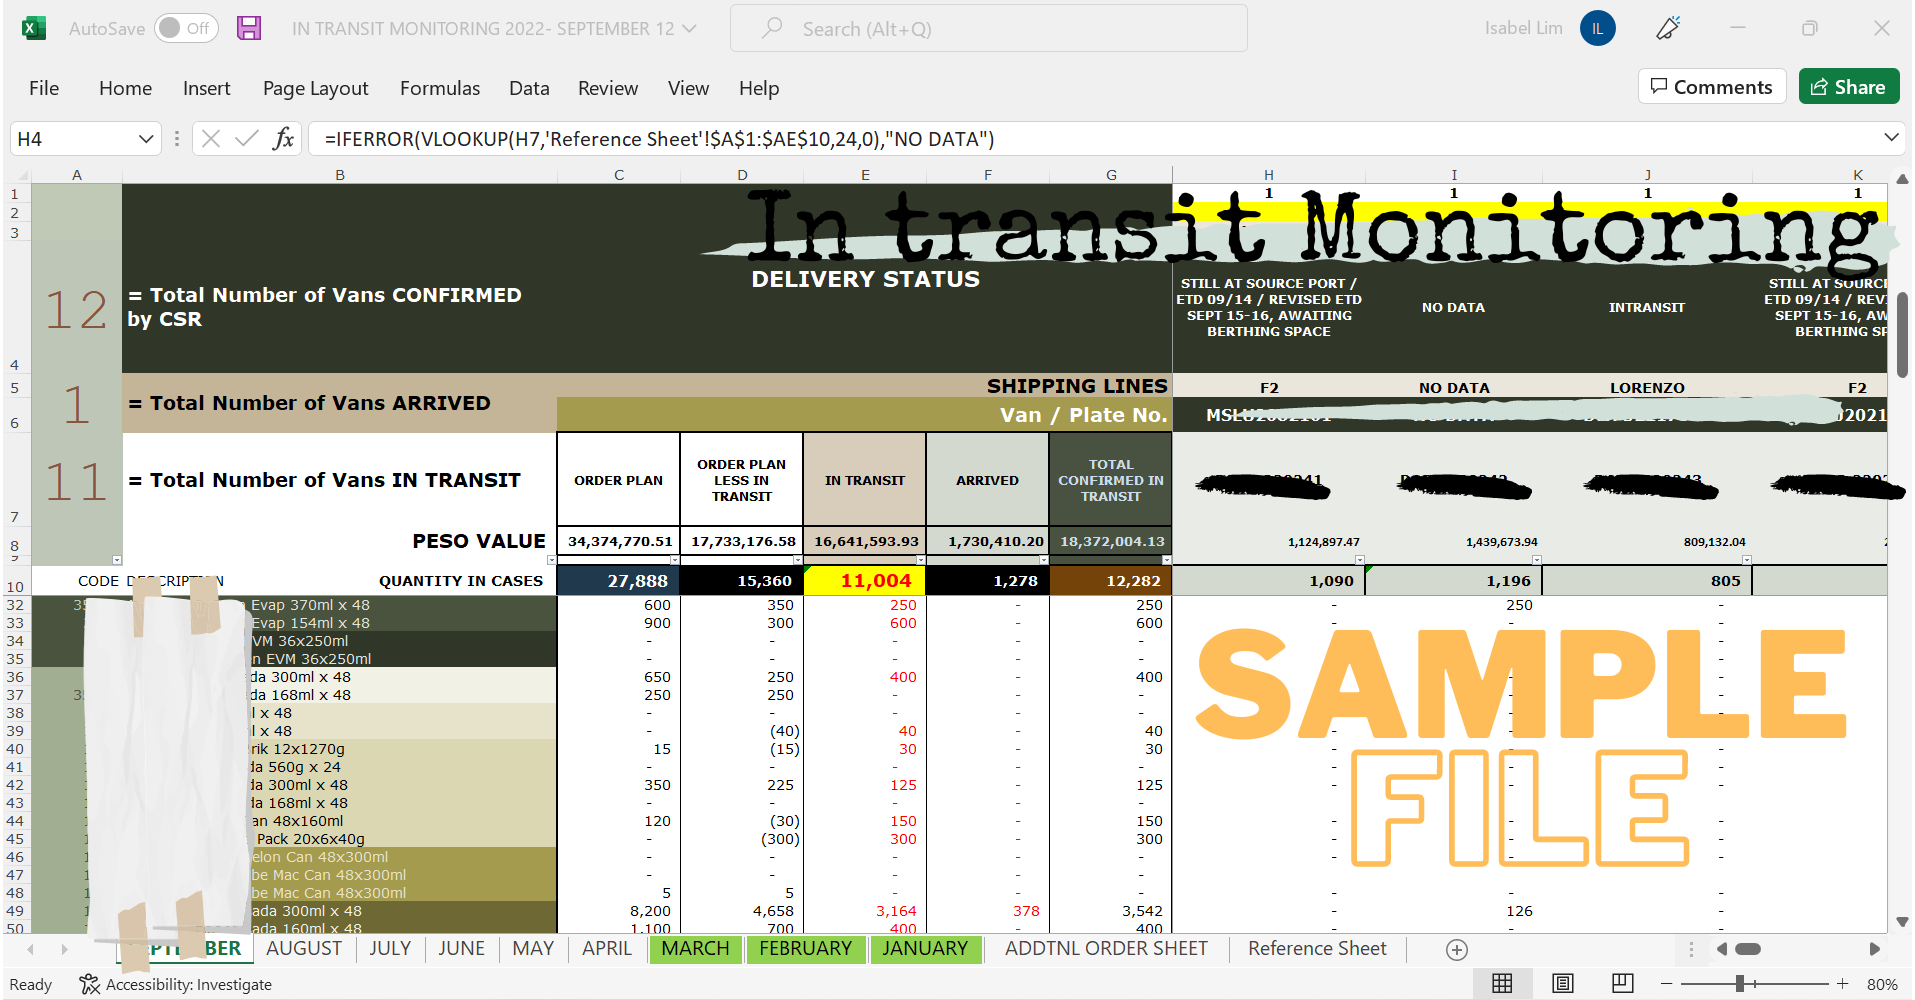Viewport: 1915px width, 1000px height.
Task: Confirm the formula with the checkmark icon
Action: click(x=247, y=138)
